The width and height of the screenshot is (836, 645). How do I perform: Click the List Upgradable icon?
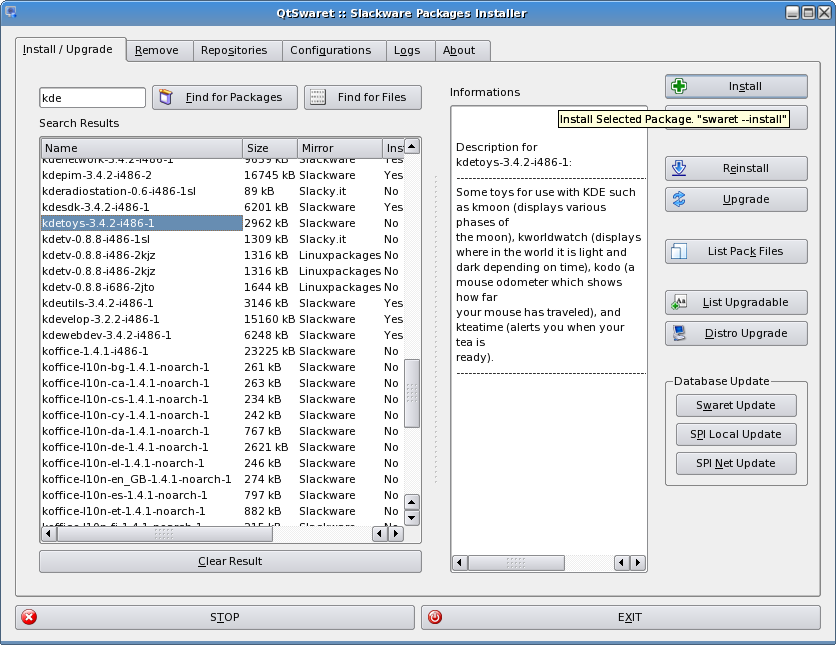click(x=679, y=302)
